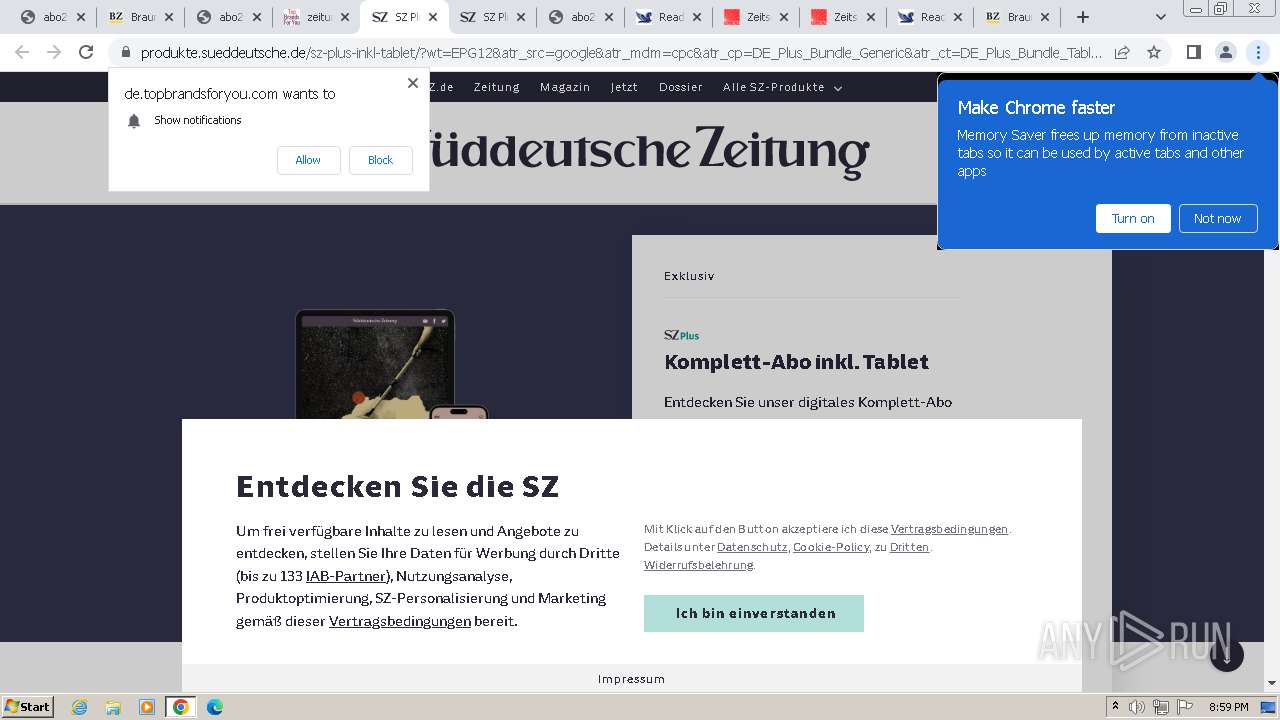Open the Windows Start menu
The height and width of the screenshot is (720, 1280).
click(x=28, y=707)
